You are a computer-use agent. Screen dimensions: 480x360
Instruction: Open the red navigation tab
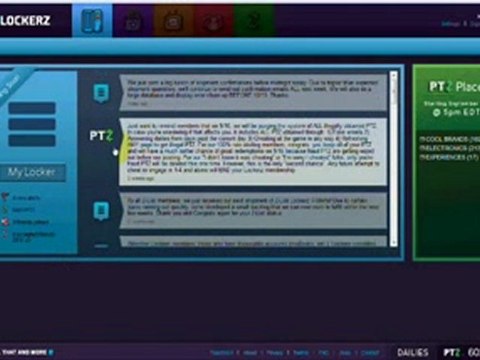(x=214, y=21)
